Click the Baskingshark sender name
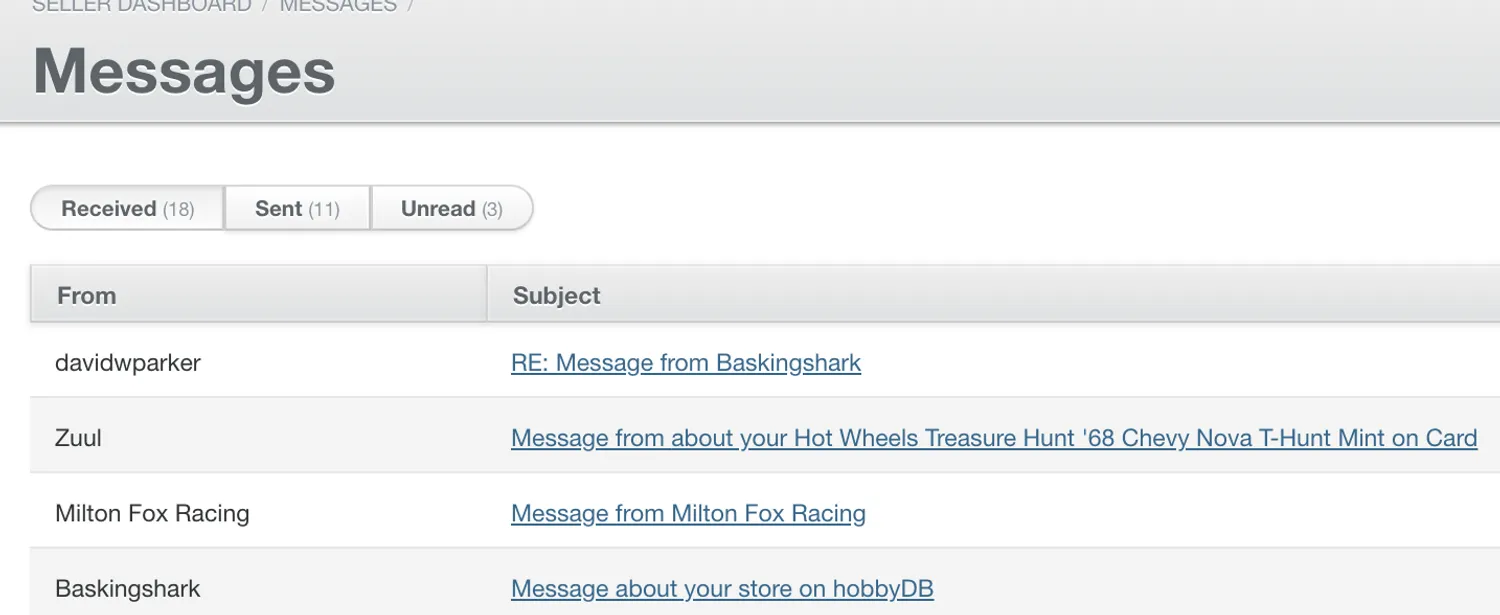The height and width of the screenshot is (615, 1500). pos(128,589)
